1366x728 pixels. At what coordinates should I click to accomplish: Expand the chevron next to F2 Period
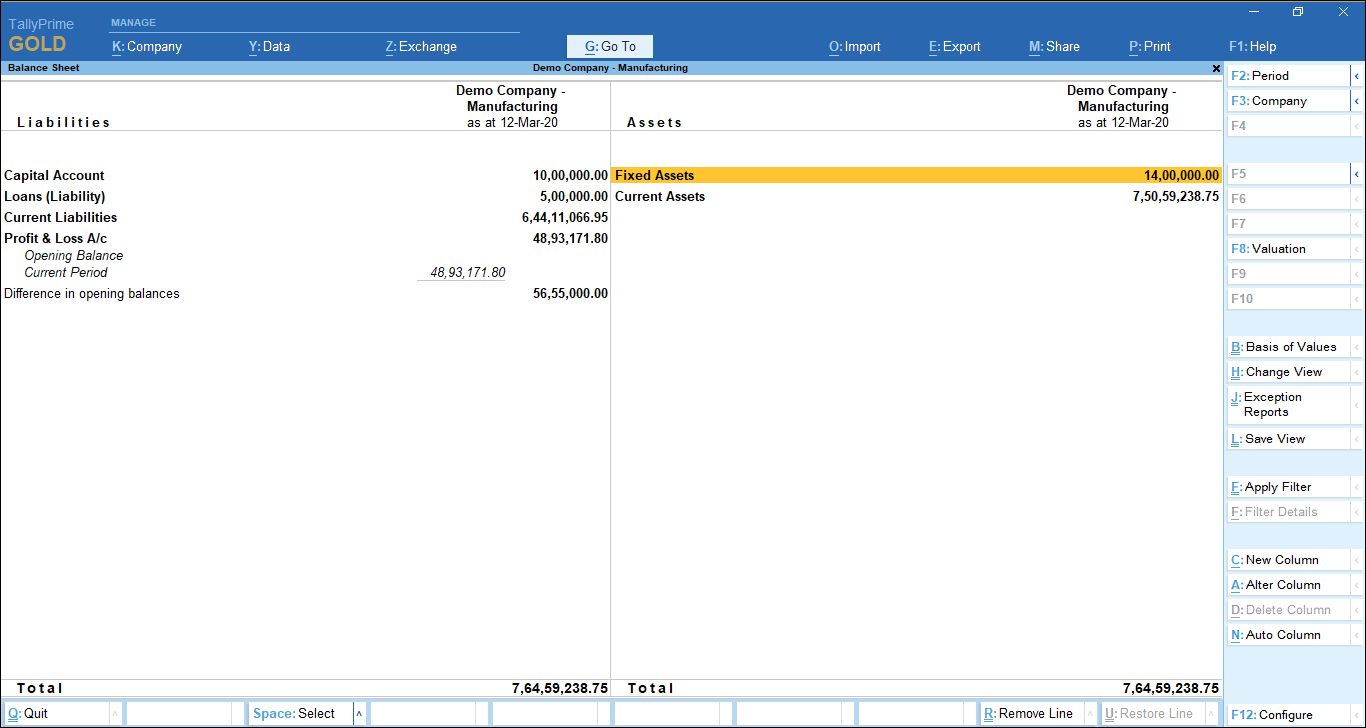coord(1357,75)
